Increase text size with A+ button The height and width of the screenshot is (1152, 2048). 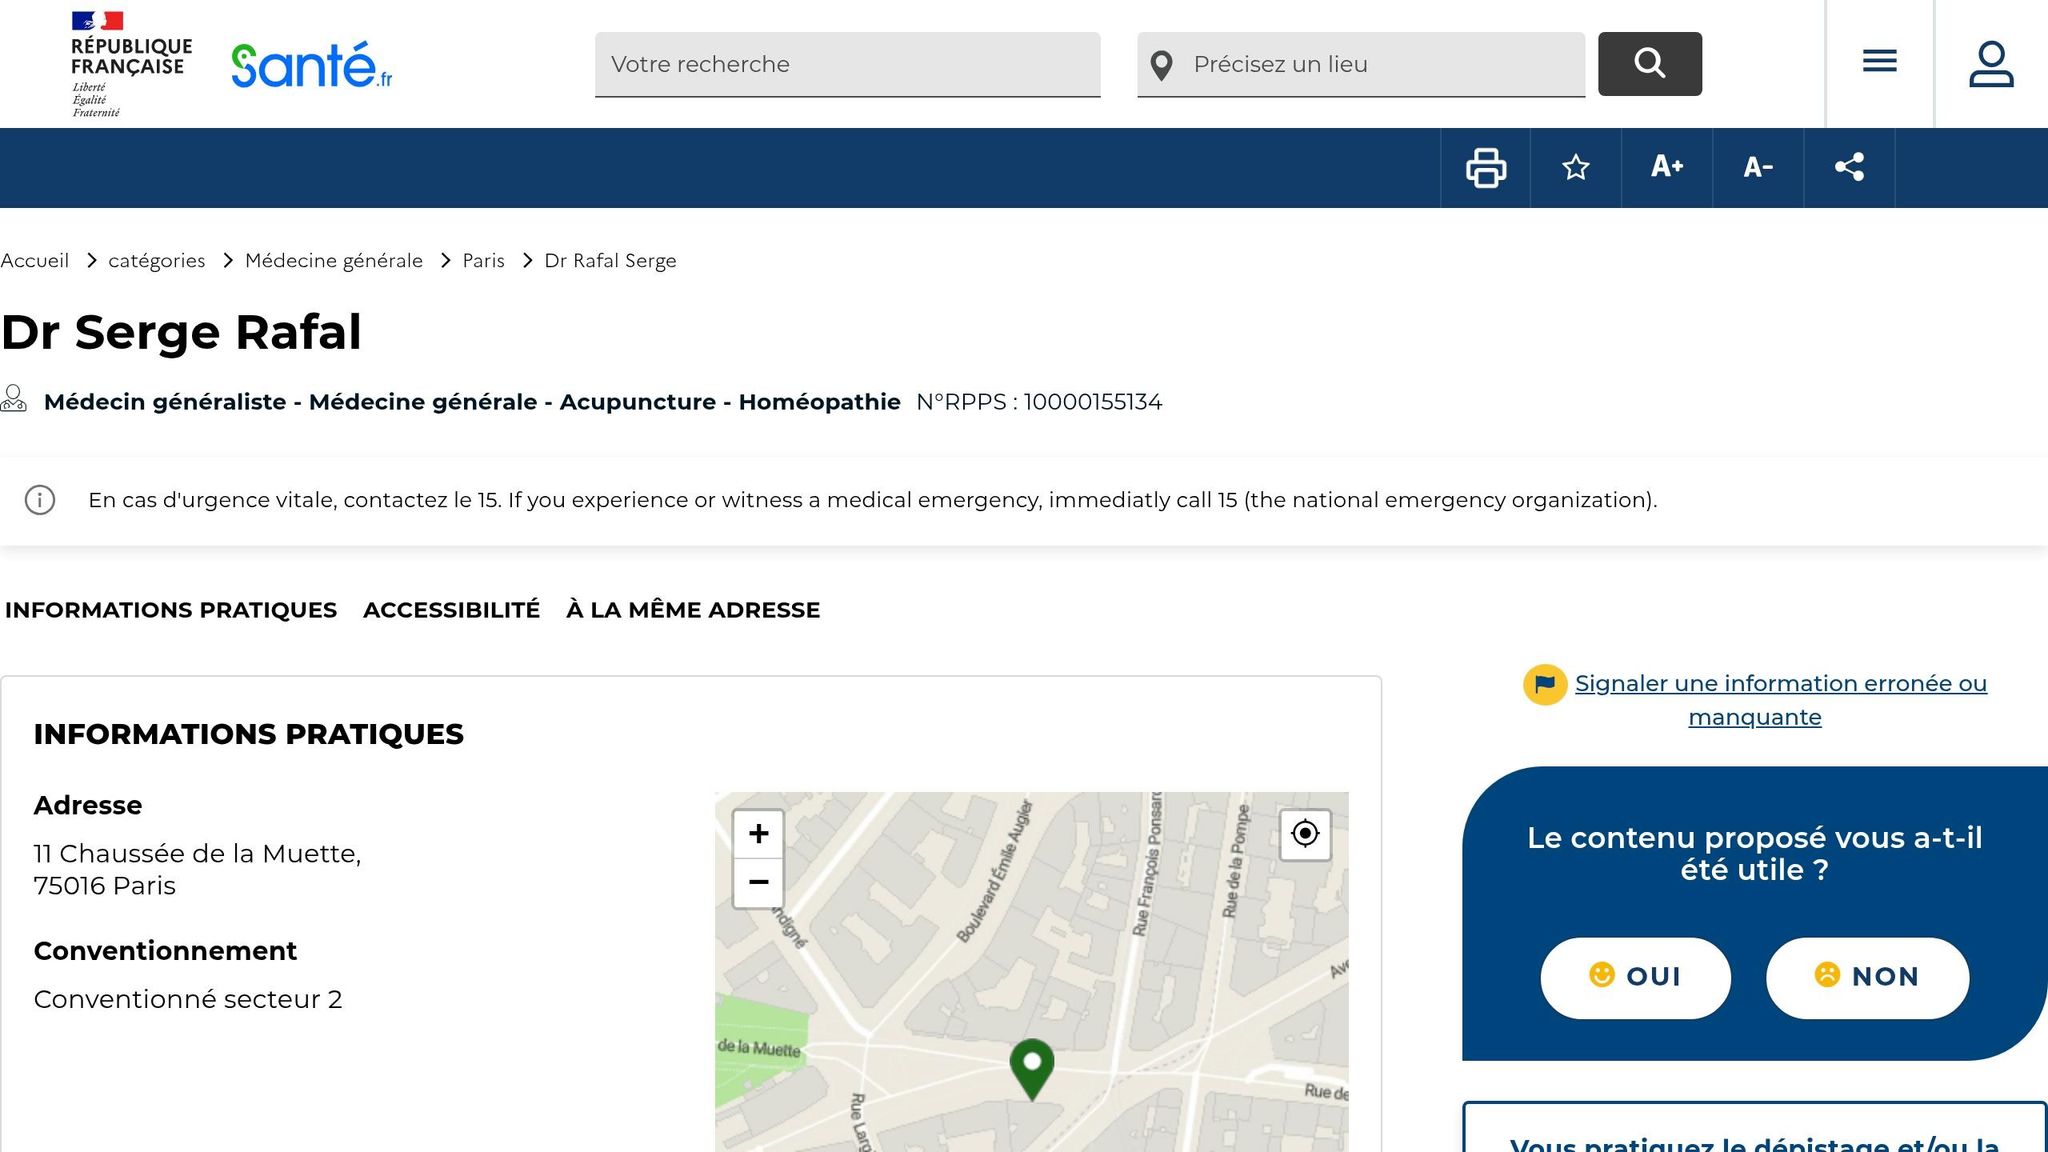click(x=1667, y=167)
